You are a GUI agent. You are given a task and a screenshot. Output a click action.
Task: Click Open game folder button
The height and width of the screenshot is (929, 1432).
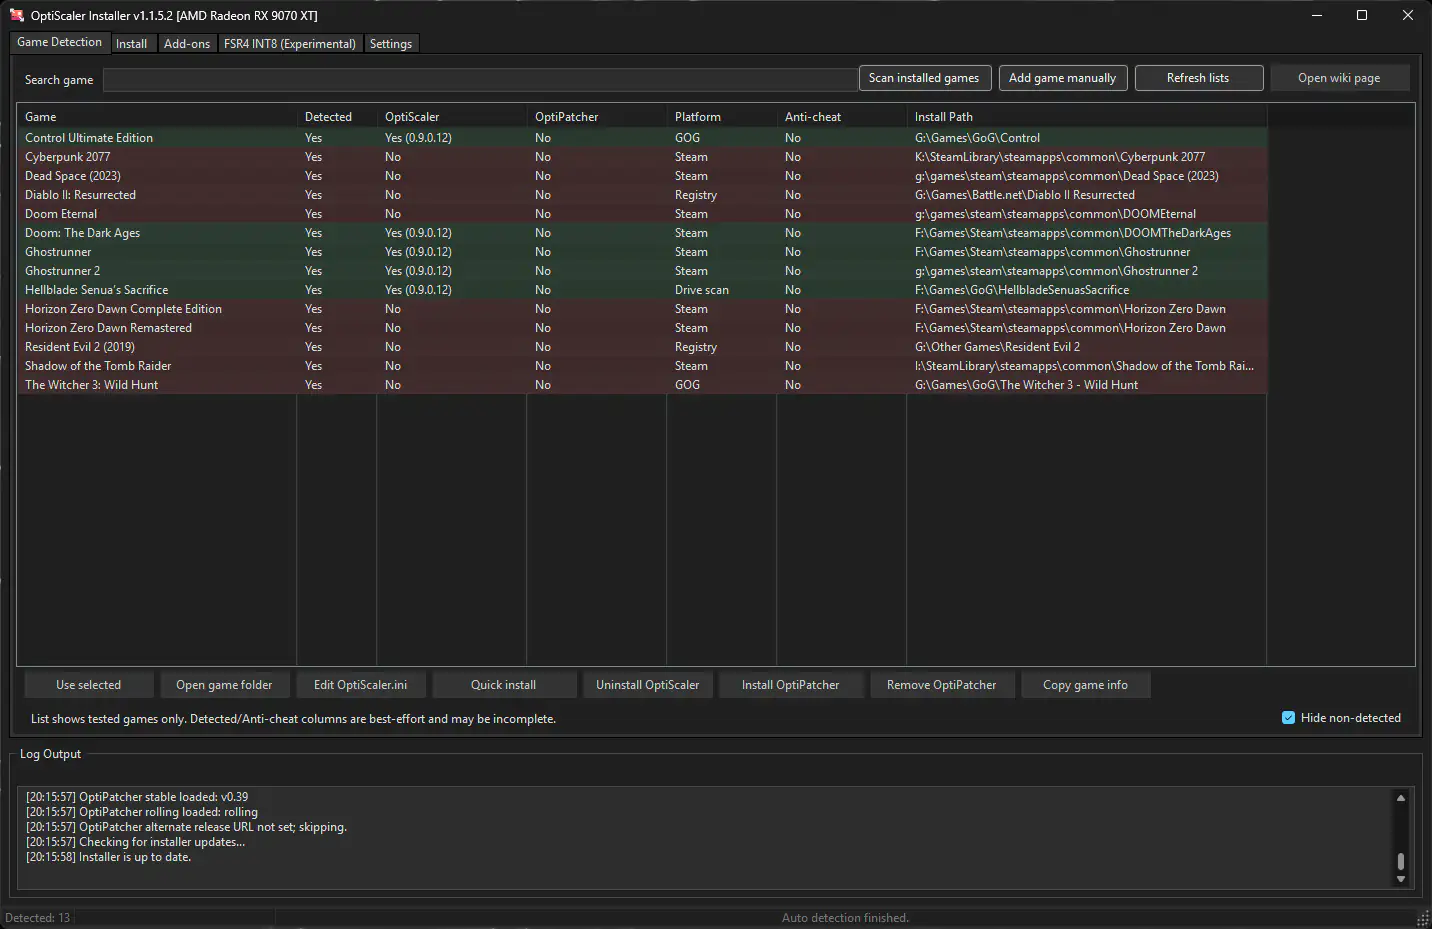click(224, 685)
